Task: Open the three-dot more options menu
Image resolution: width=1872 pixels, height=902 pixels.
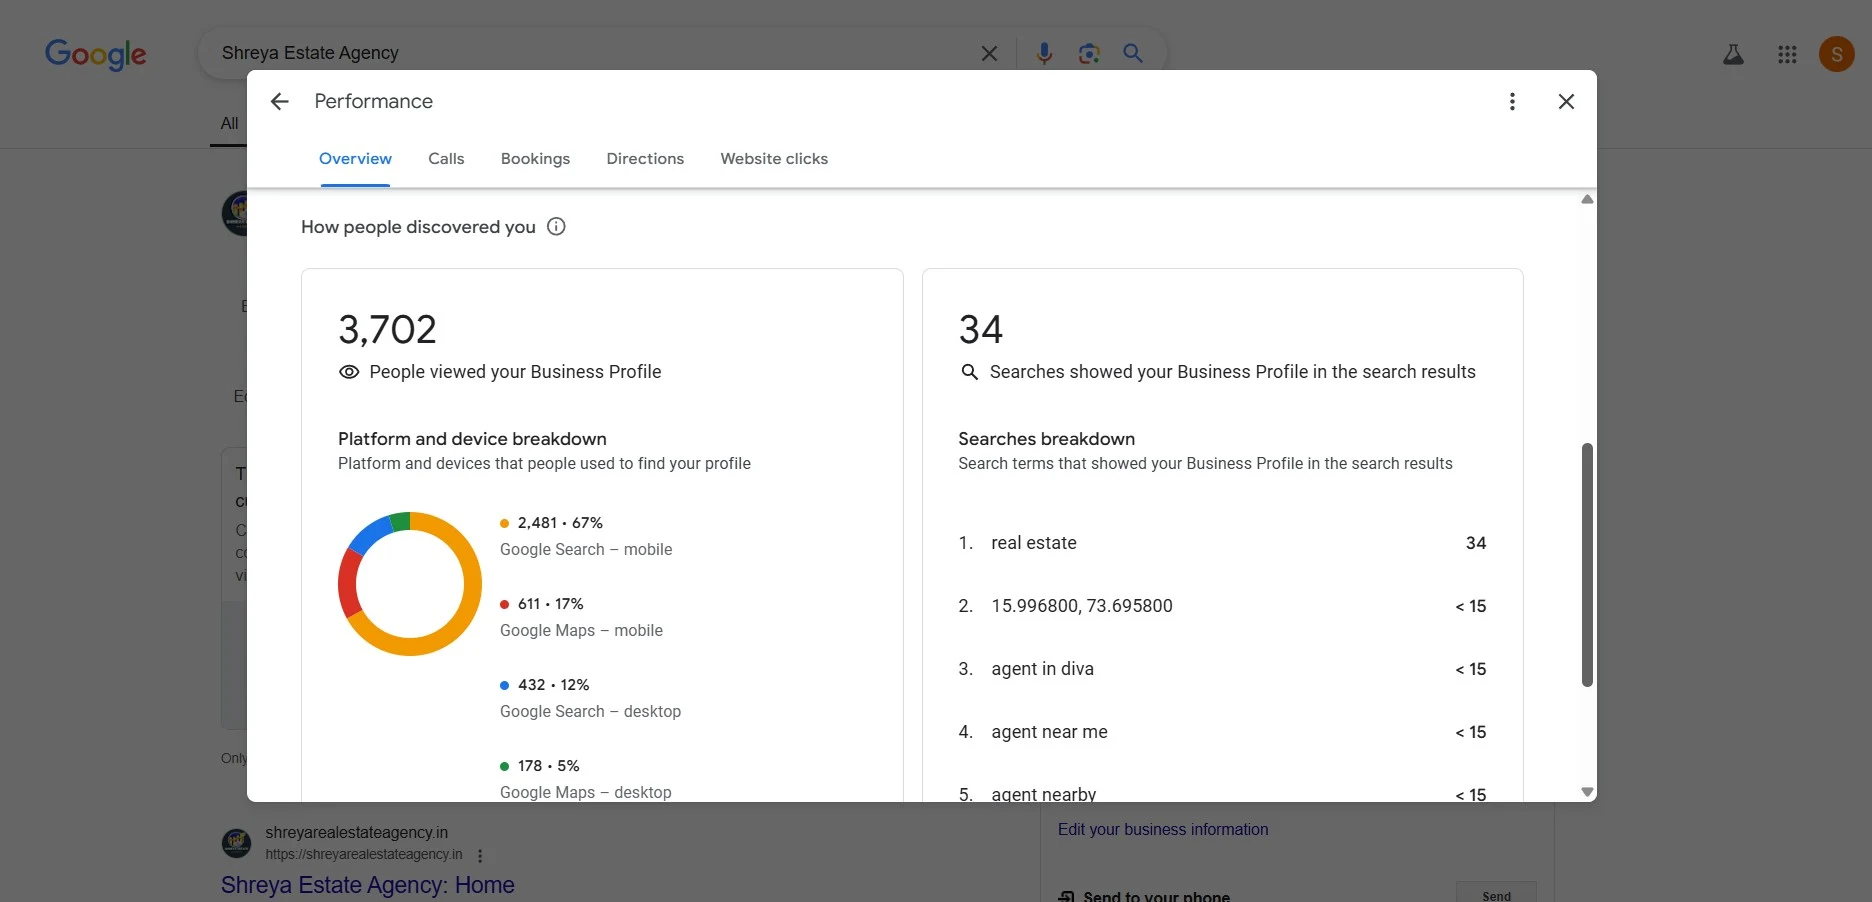Action: pyautogui.click(x=1511, y=101)
